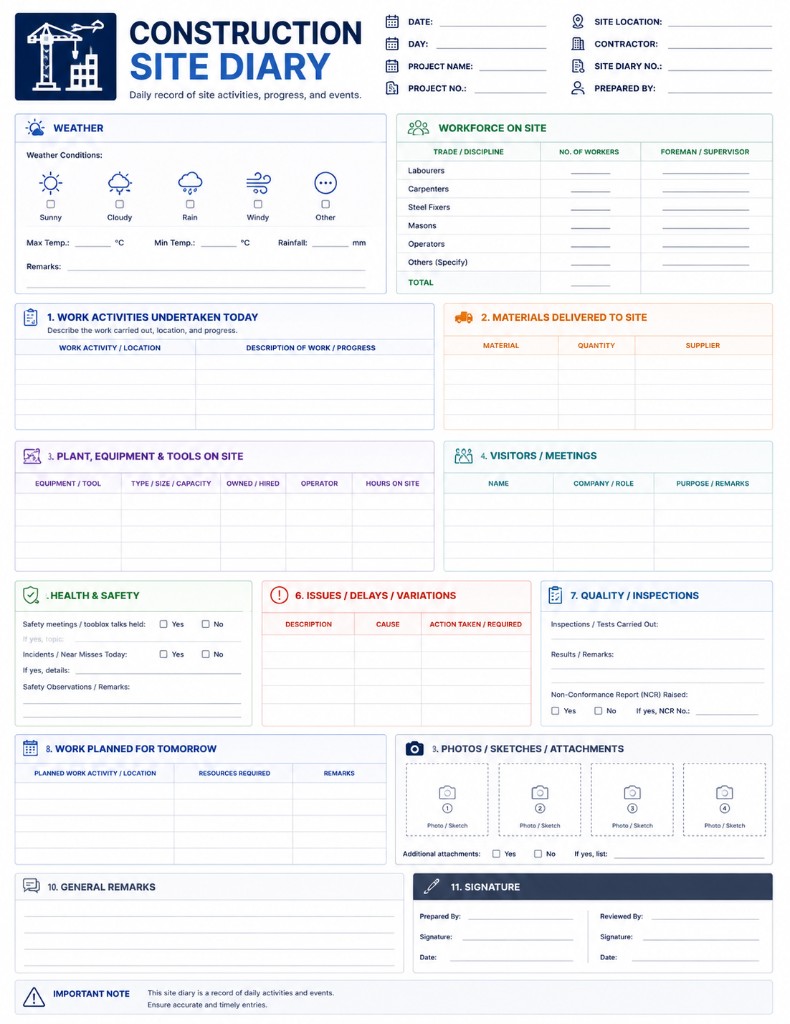
Task: Click the crane and building logo
Action: (x=65, y=57)
